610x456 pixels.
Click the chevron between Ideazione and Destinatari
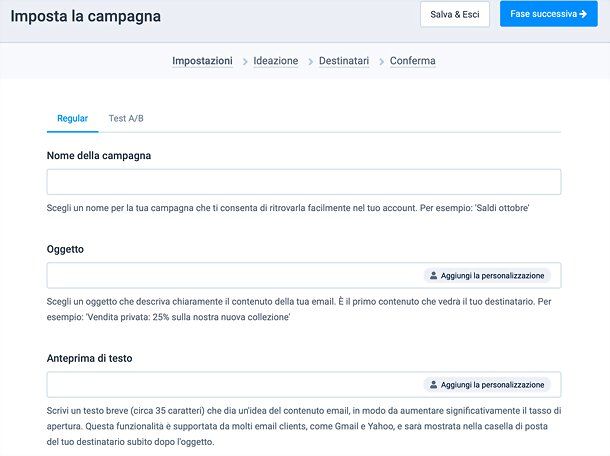pos(309,62)
